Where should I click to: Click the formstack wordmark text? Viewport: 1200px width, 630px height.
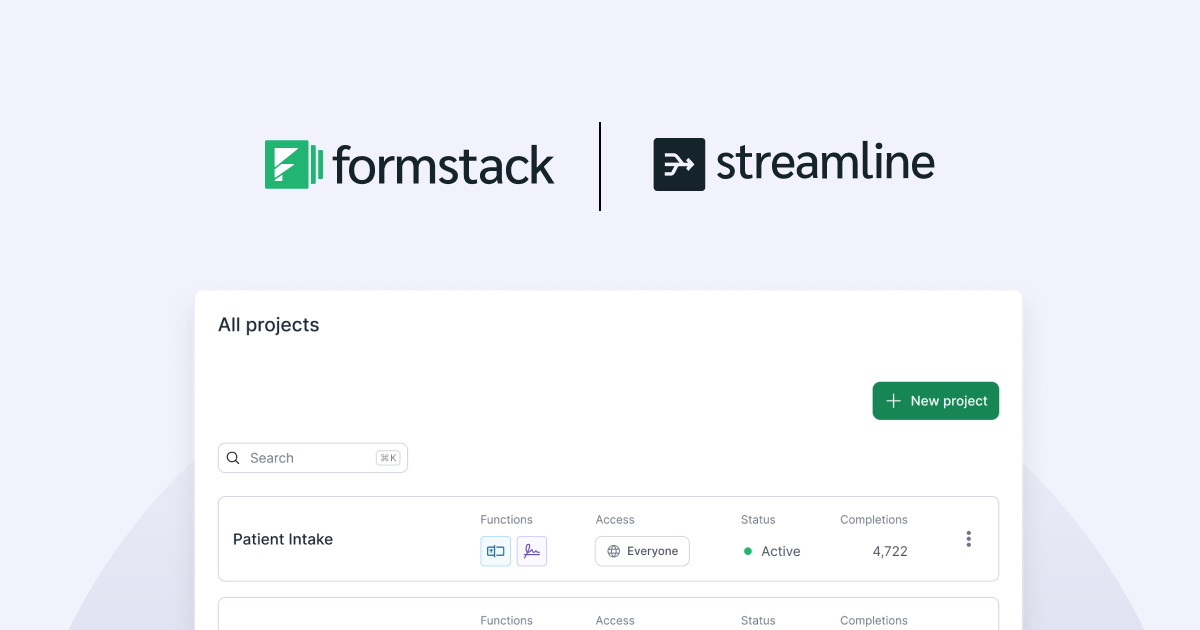pyautogui.click(x=444, y=165)
